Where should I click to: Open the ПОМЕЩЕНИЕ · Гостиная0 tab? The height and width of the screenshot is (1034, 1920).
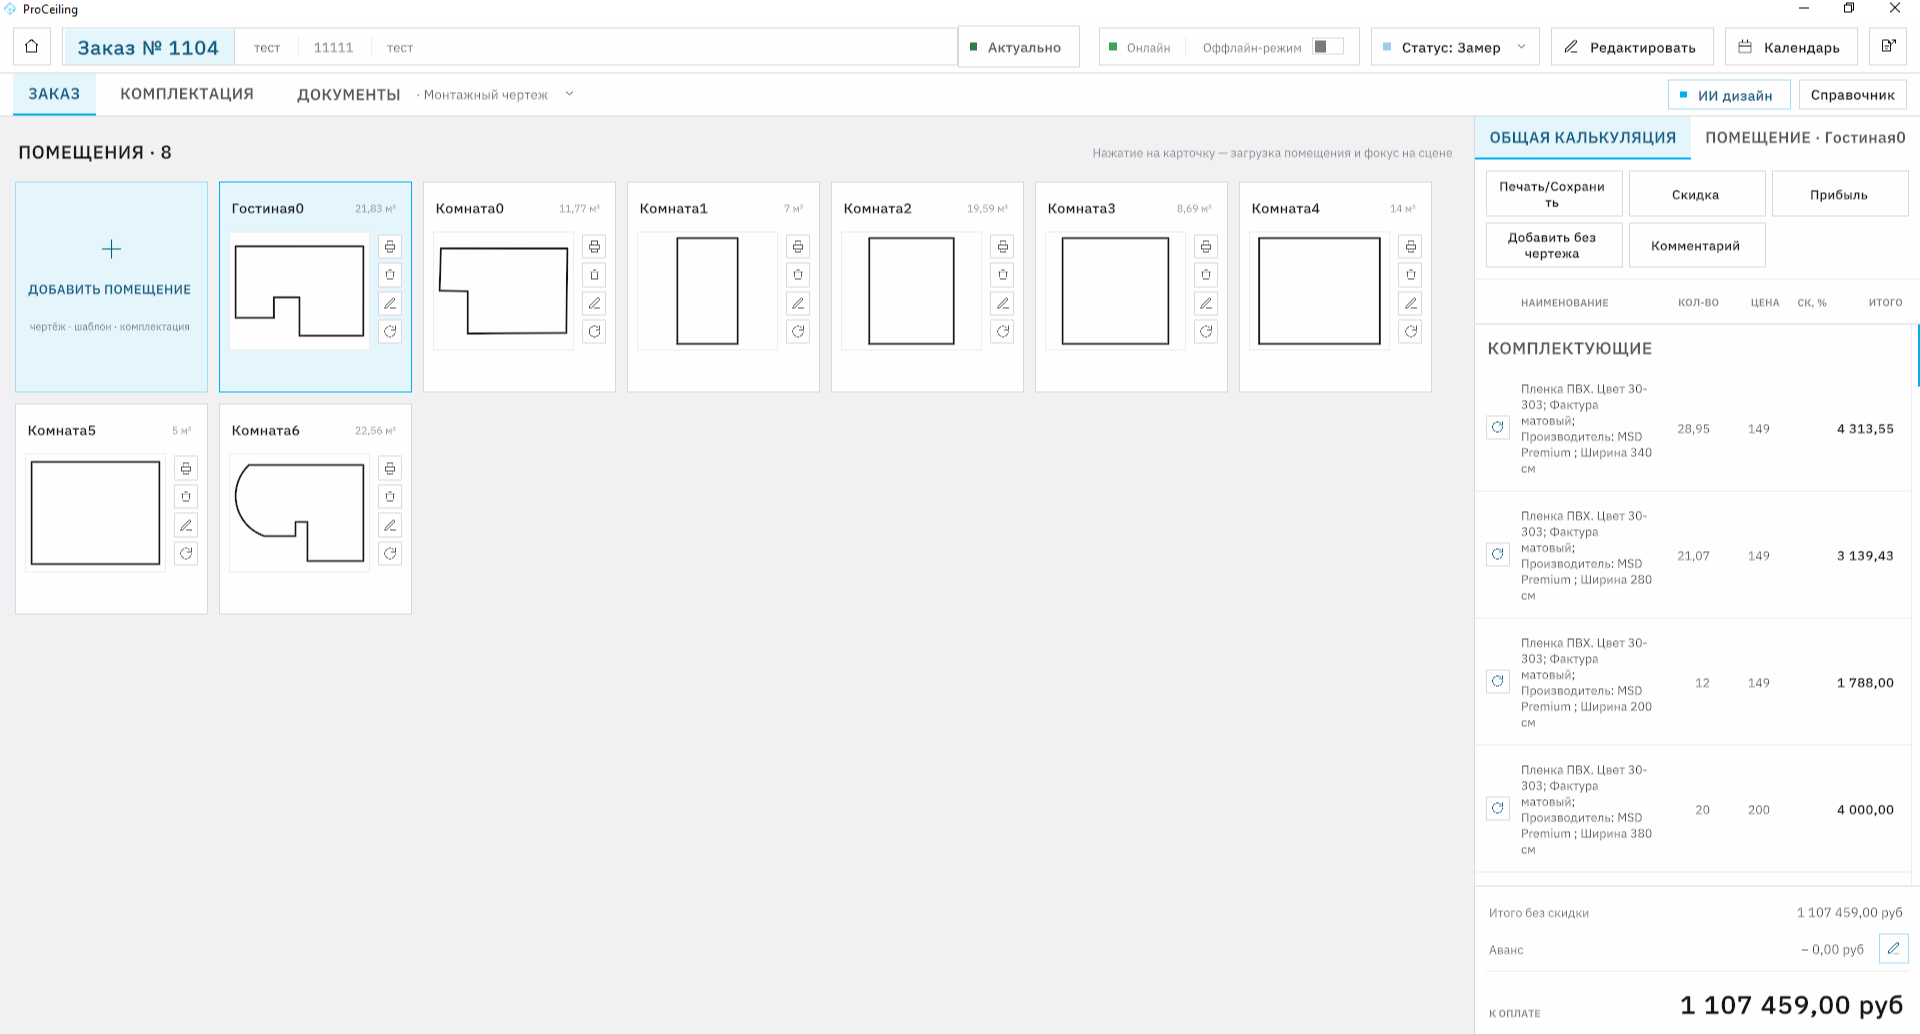click(x=1805, y=138)
